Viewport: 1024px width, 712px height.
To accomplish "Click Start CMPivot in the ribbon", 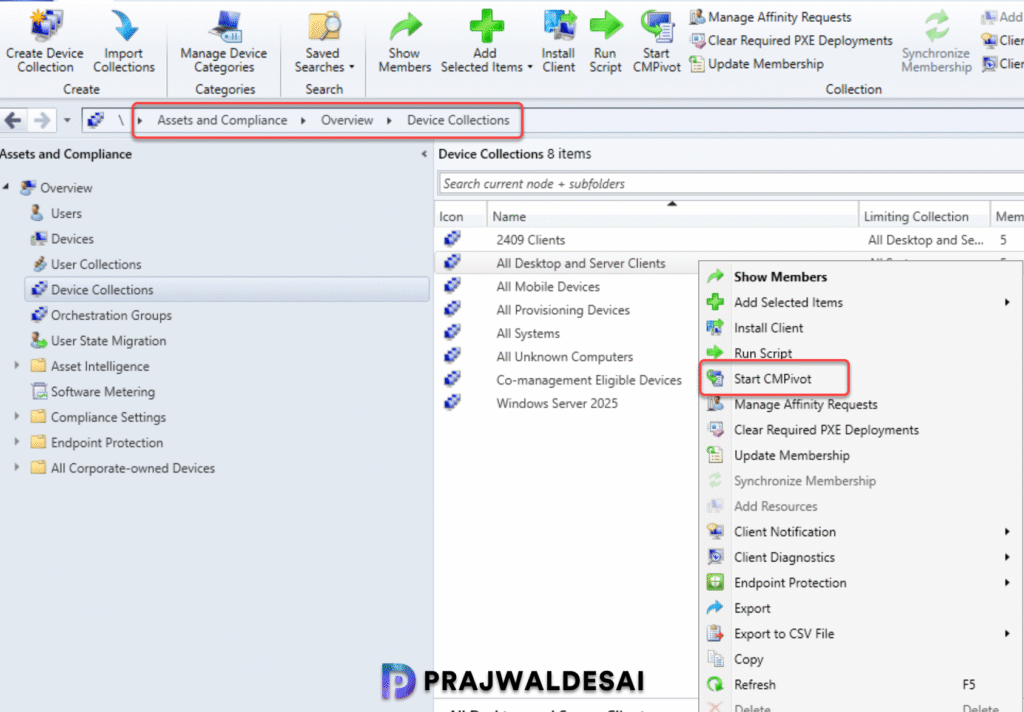I will 656,40.
